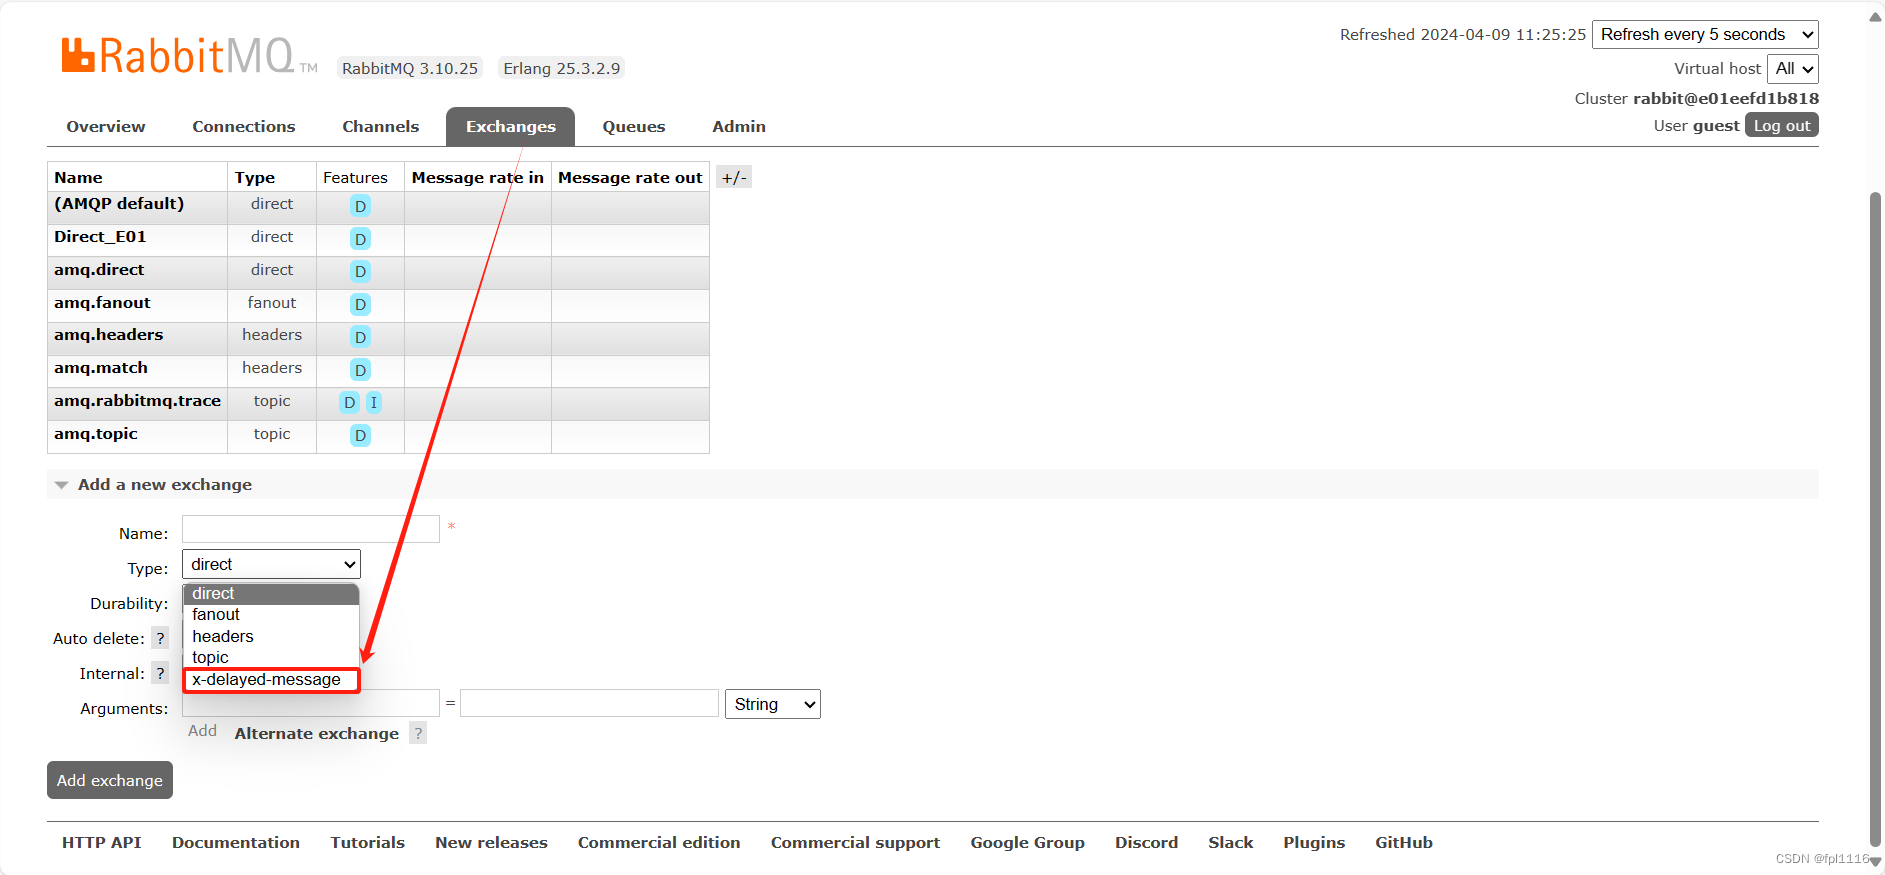The image size is (1885, 875).
Task: Open the Alternate exchange help question mark
Action: pos(418,733)
